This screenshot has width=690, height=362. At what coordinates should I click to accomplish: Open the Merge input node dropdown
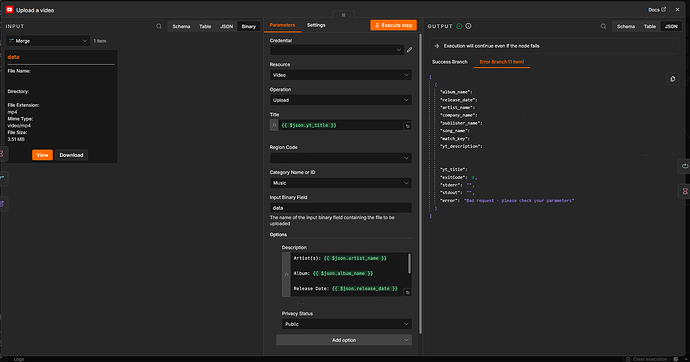point(48,41)
